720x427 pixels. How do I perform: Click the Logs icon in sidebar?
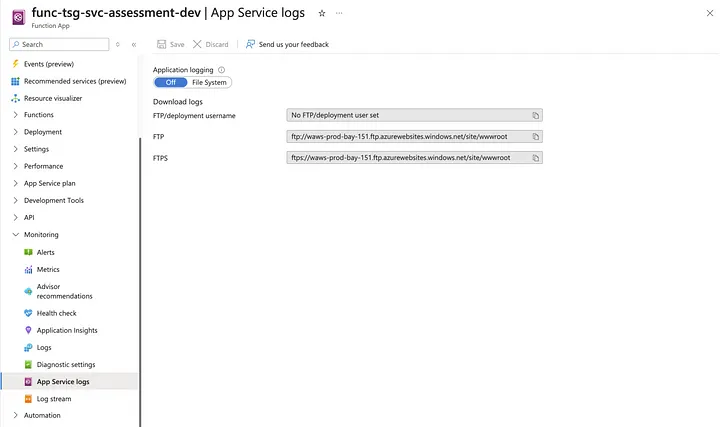point(28,348)
